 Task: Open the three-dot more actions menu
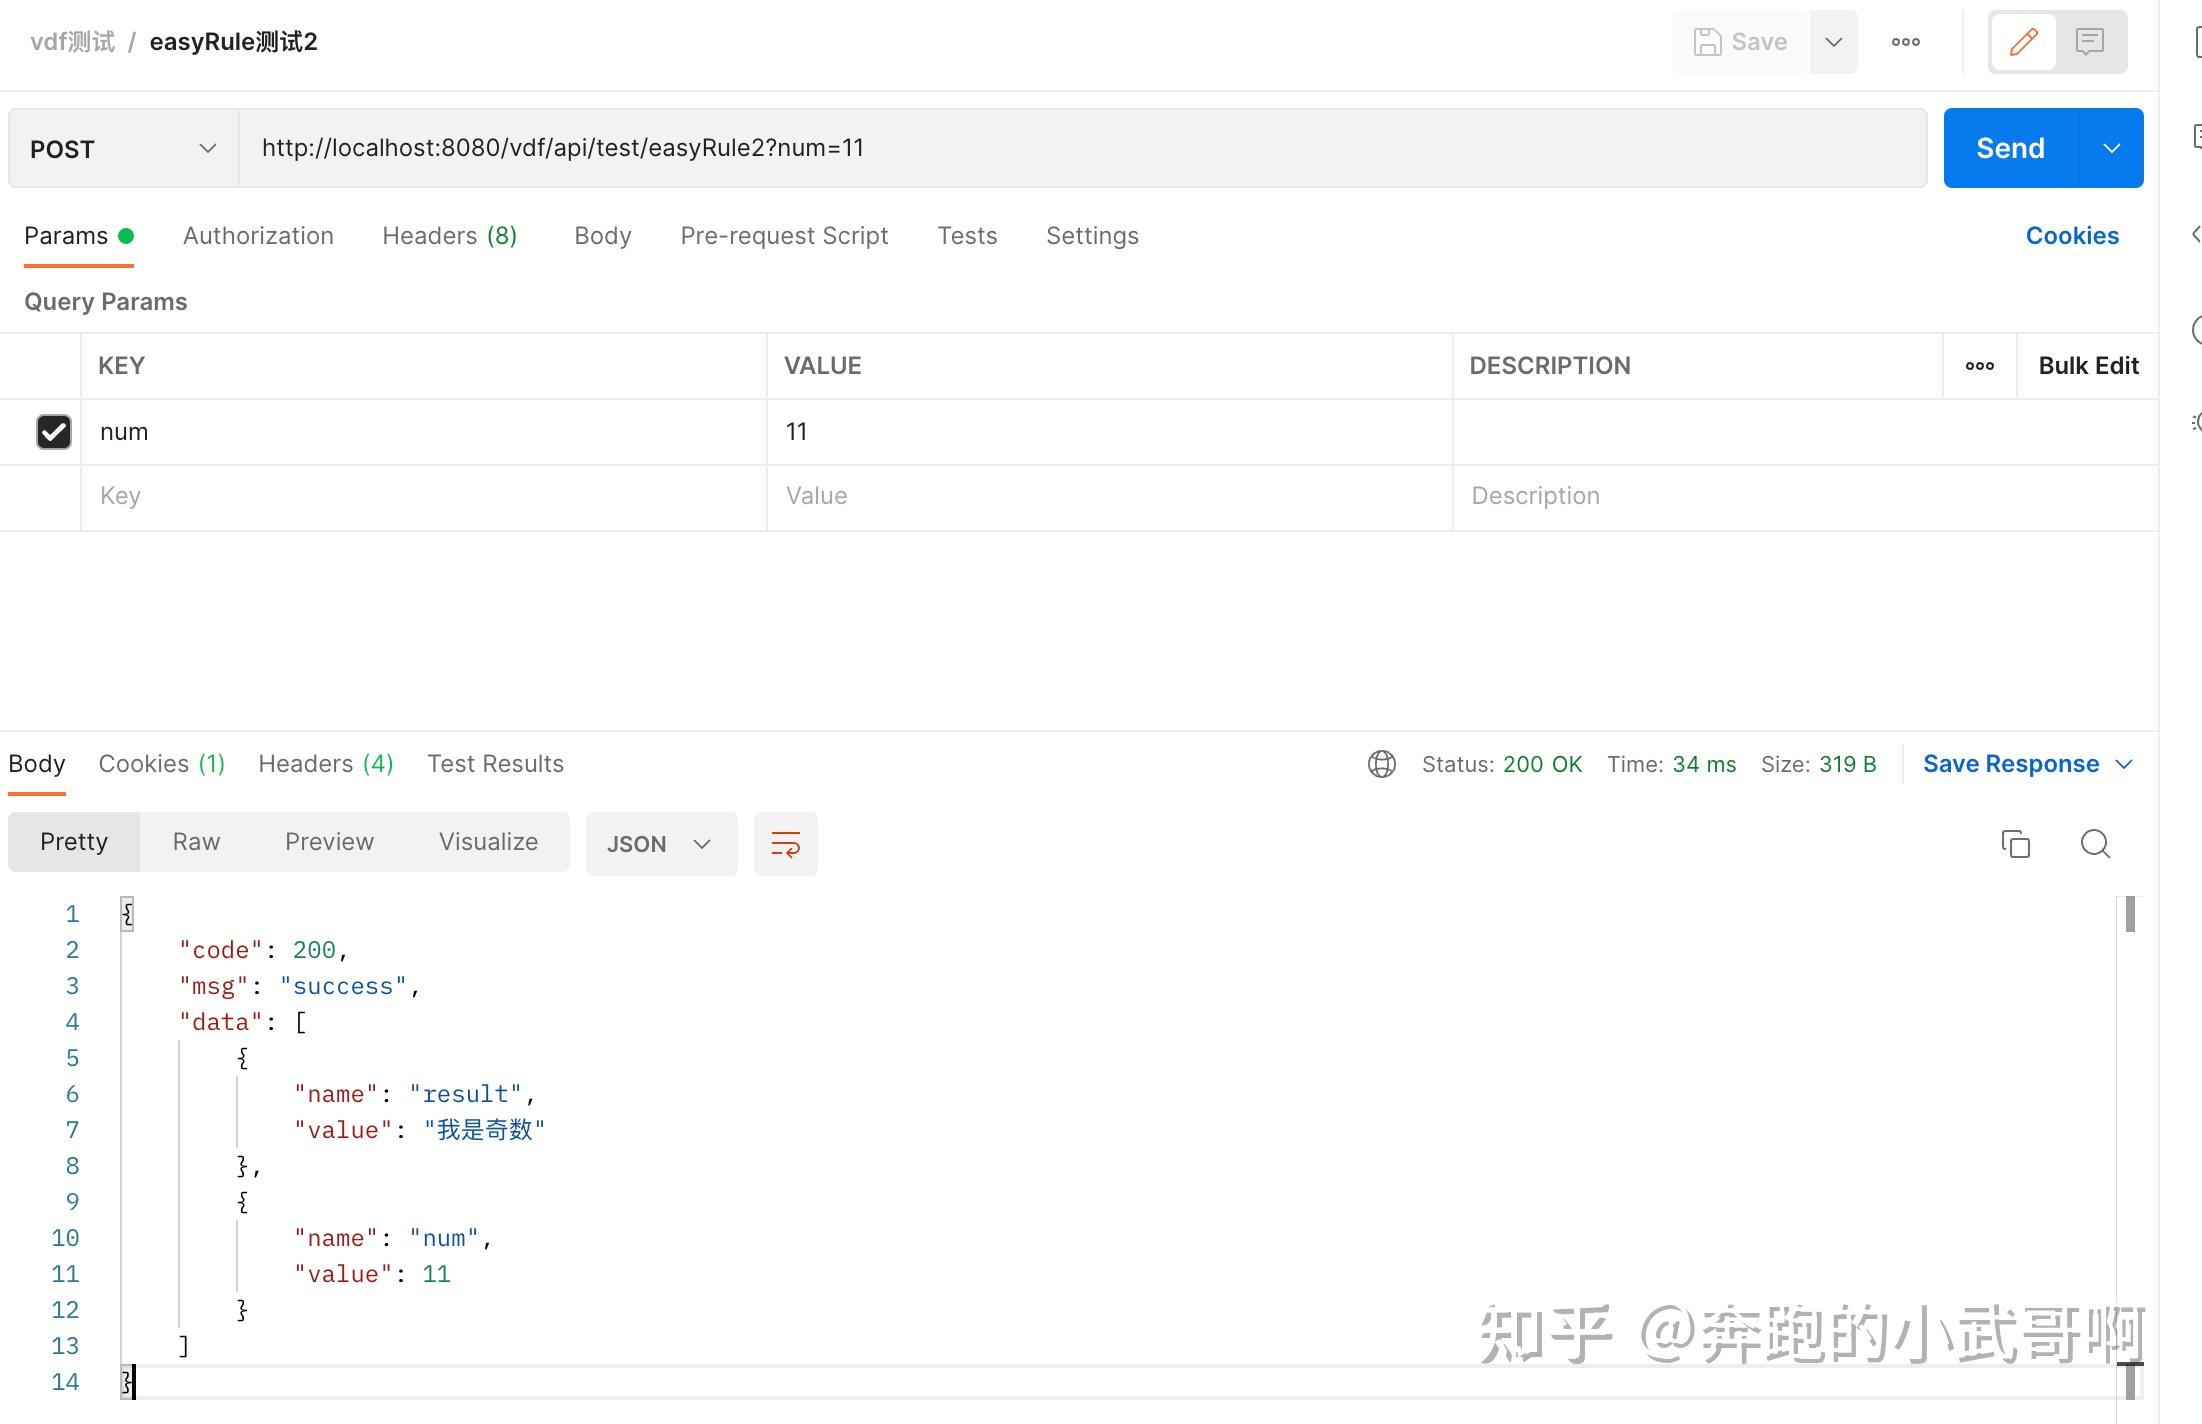pyautogui.click(x=1905, y=41)
